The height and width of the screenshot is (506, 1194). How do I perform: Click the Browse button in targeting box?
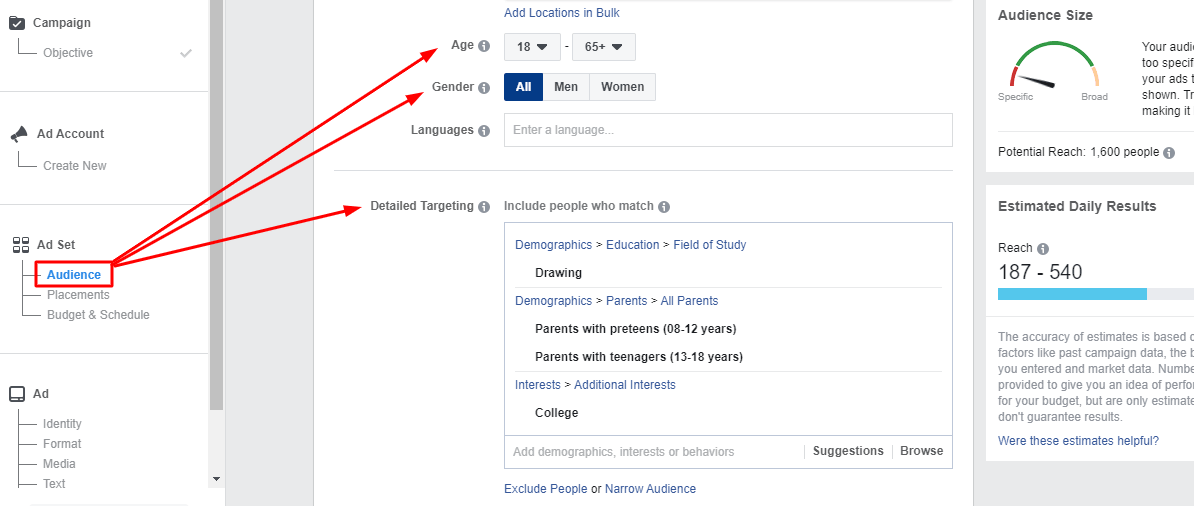click(x=921, y=451)
